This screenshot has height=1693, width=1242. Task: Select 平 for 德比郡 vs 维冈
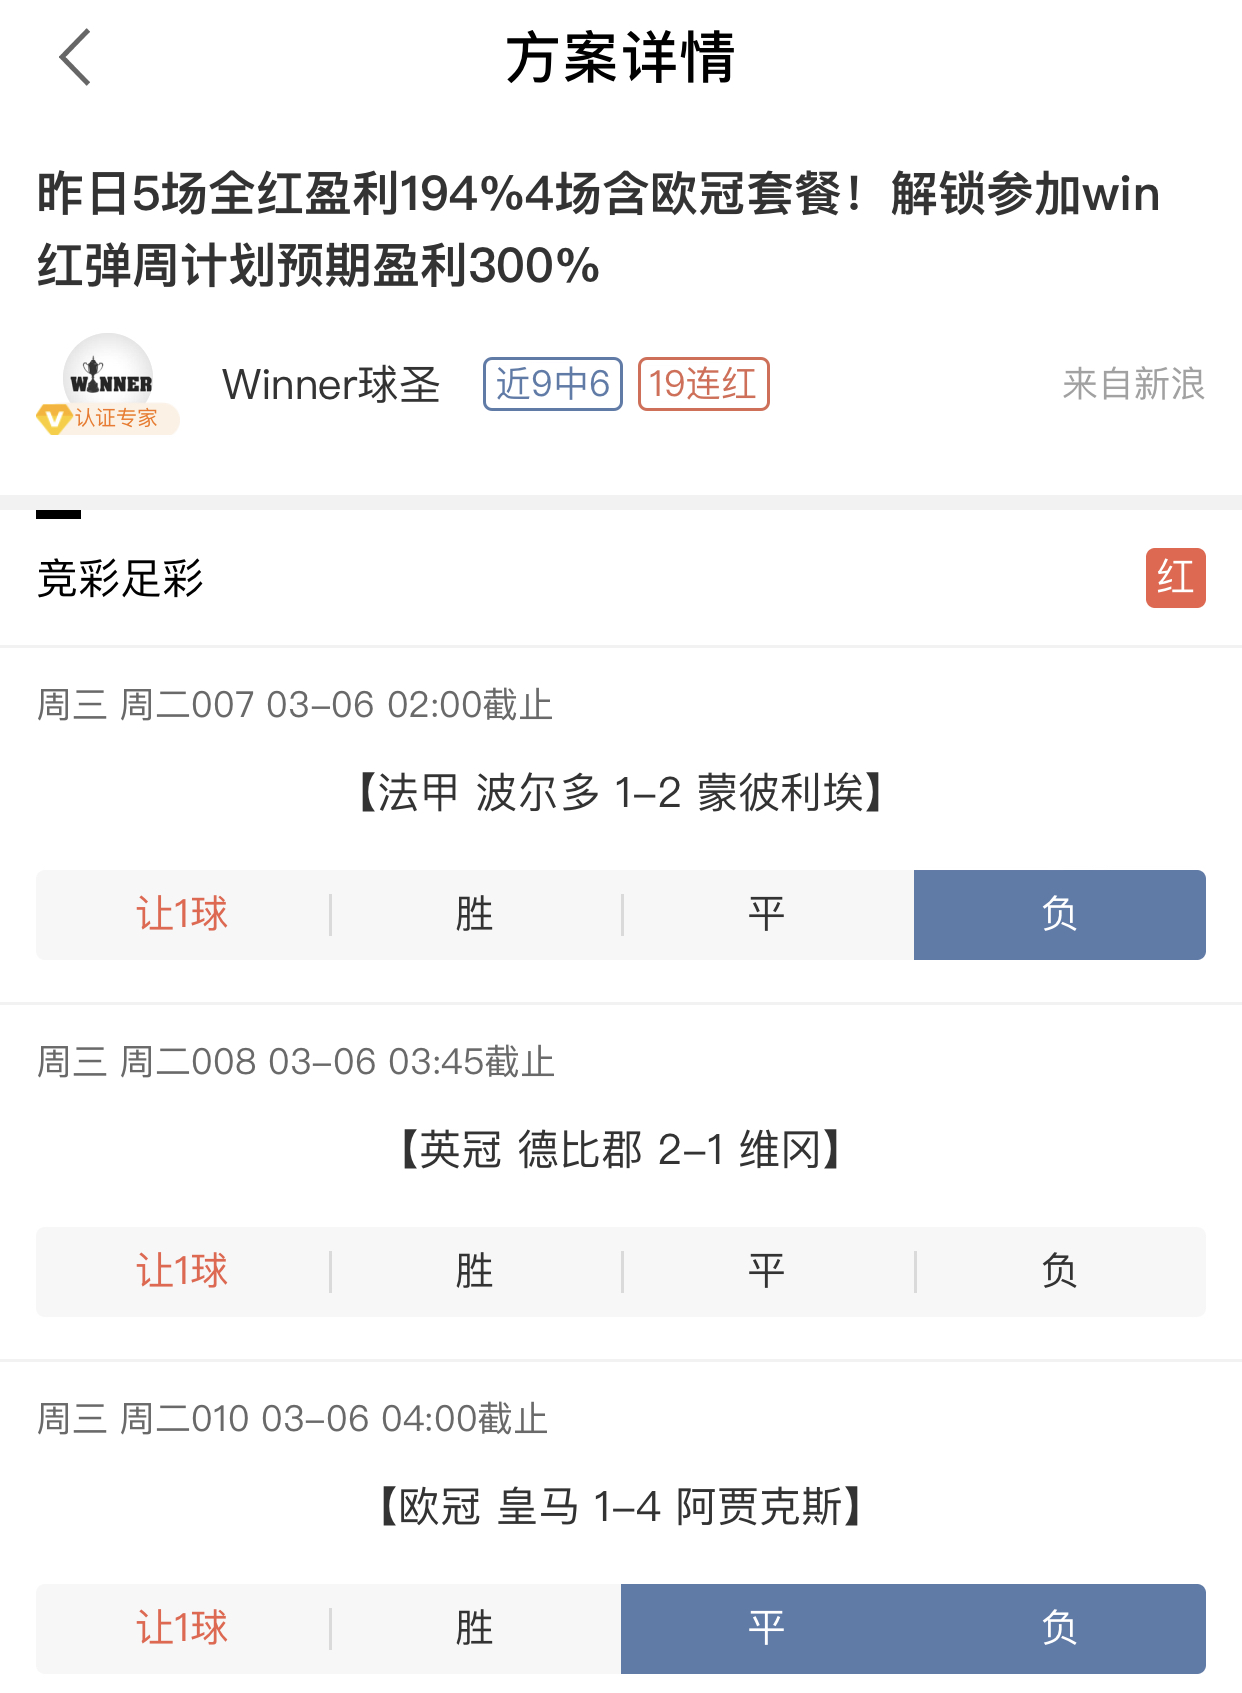[767, 1272]
